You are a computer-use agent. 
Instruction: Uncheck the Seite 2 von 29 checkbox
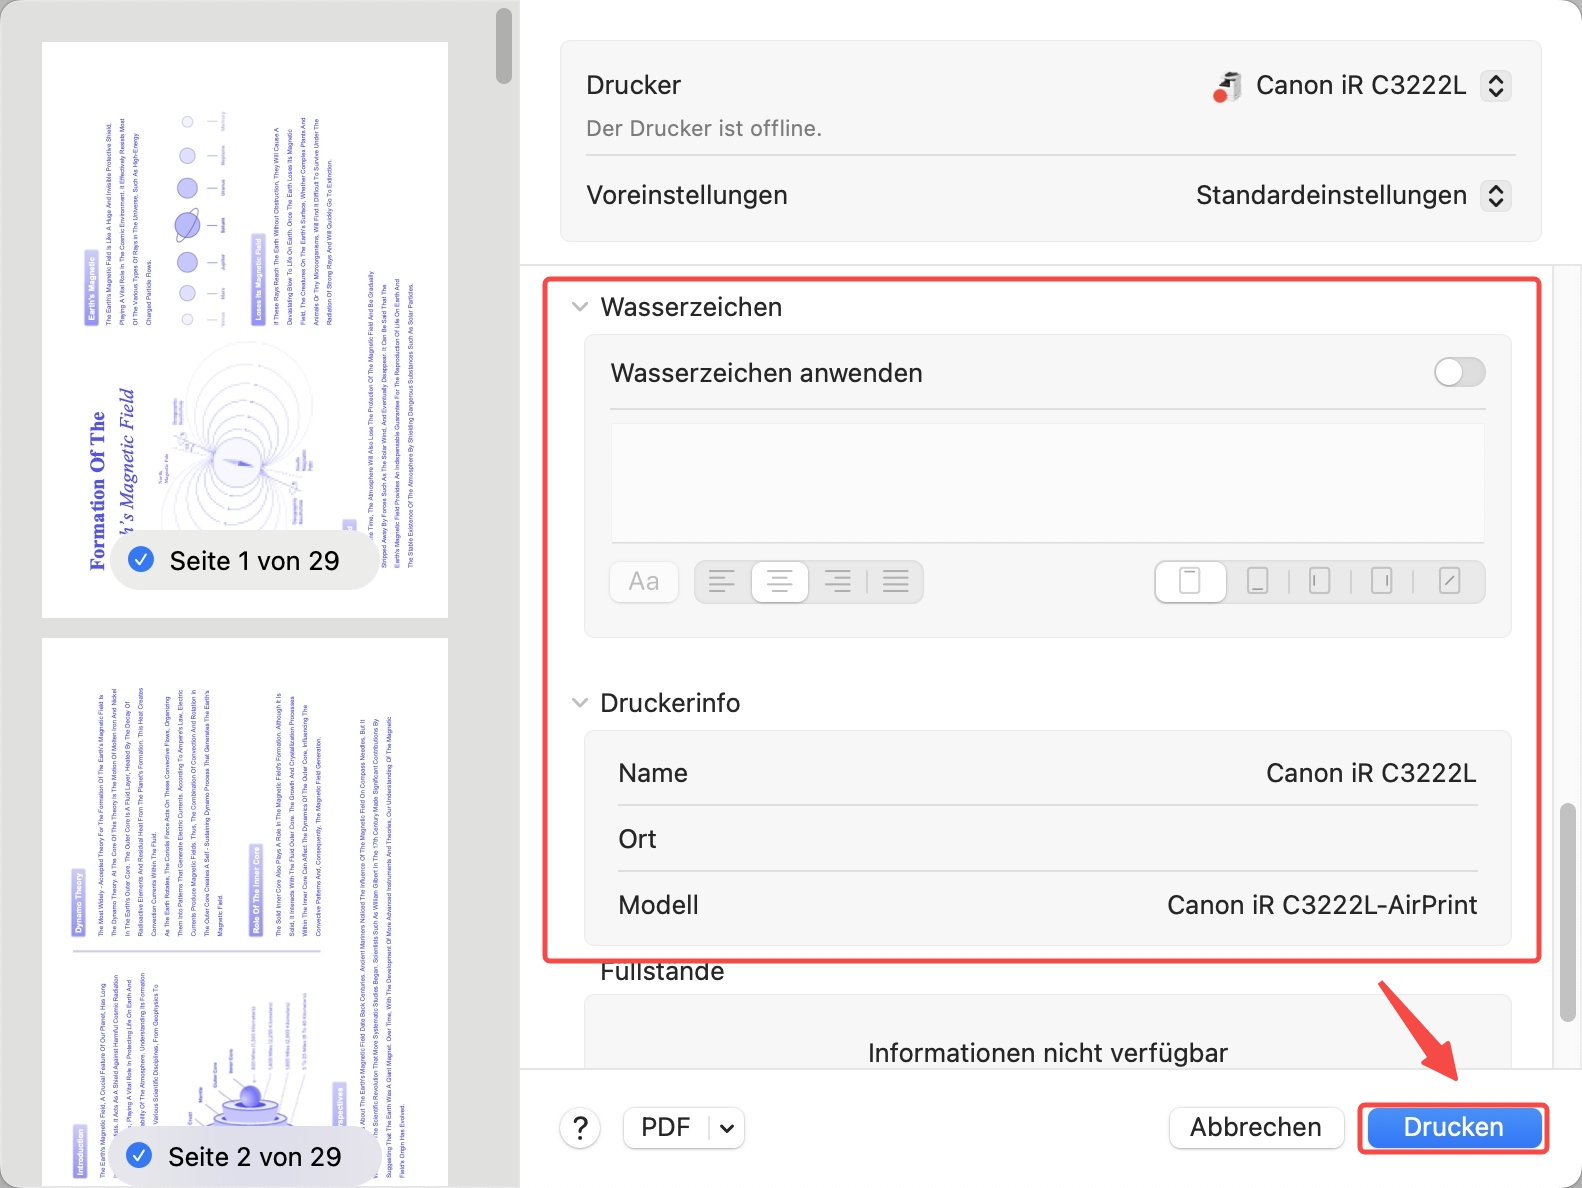tap(139, 1156)
